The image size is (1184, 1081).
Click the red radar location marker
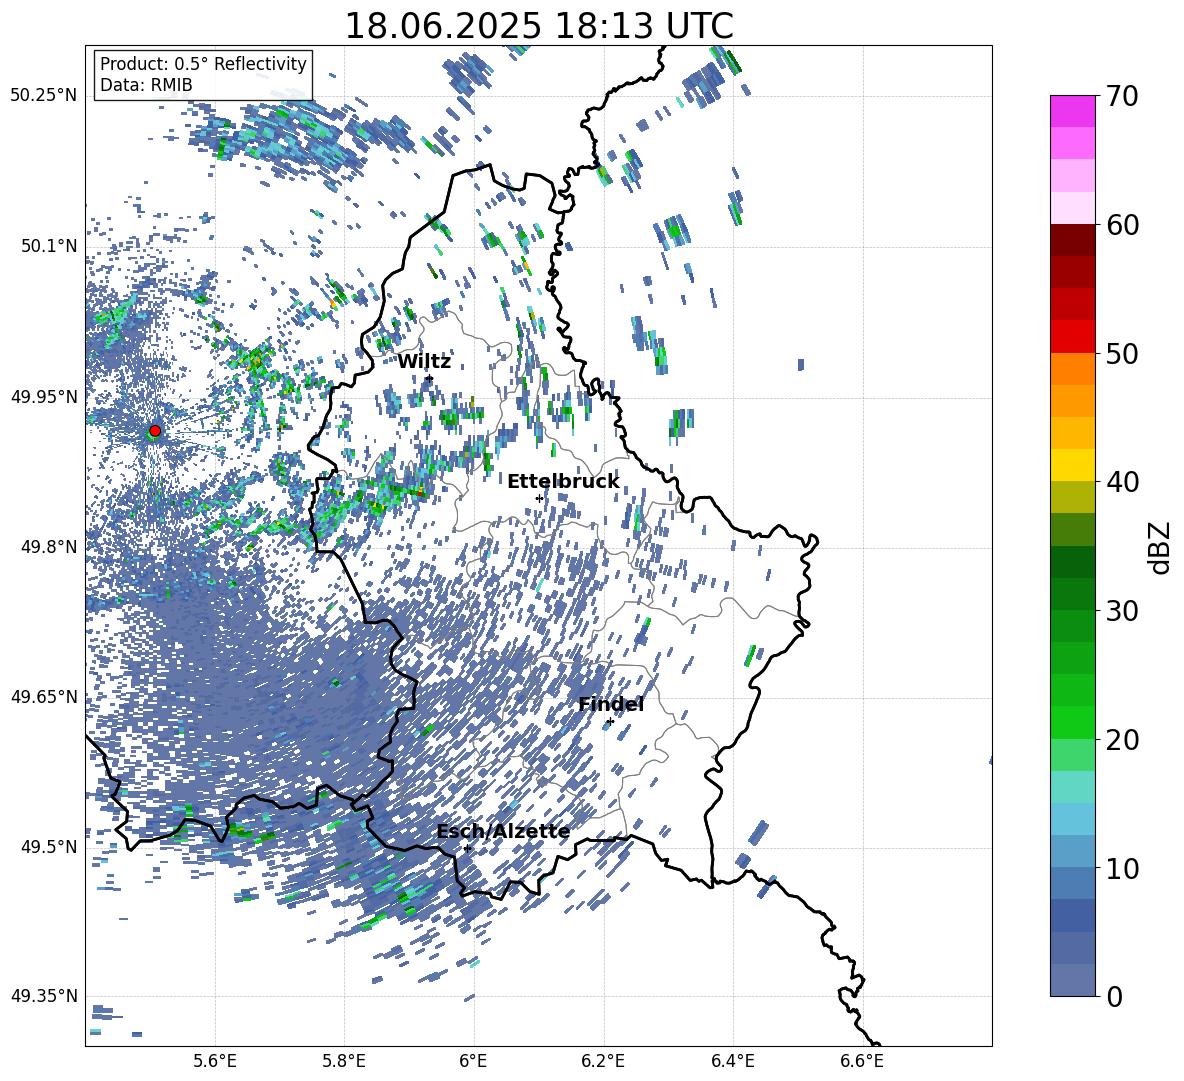[155, 431]
